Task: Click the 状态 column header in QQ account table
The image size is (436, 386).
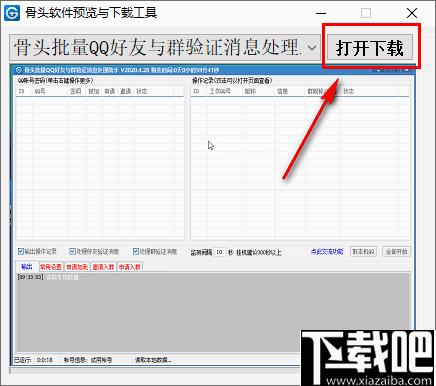Action: click(153, 91)
